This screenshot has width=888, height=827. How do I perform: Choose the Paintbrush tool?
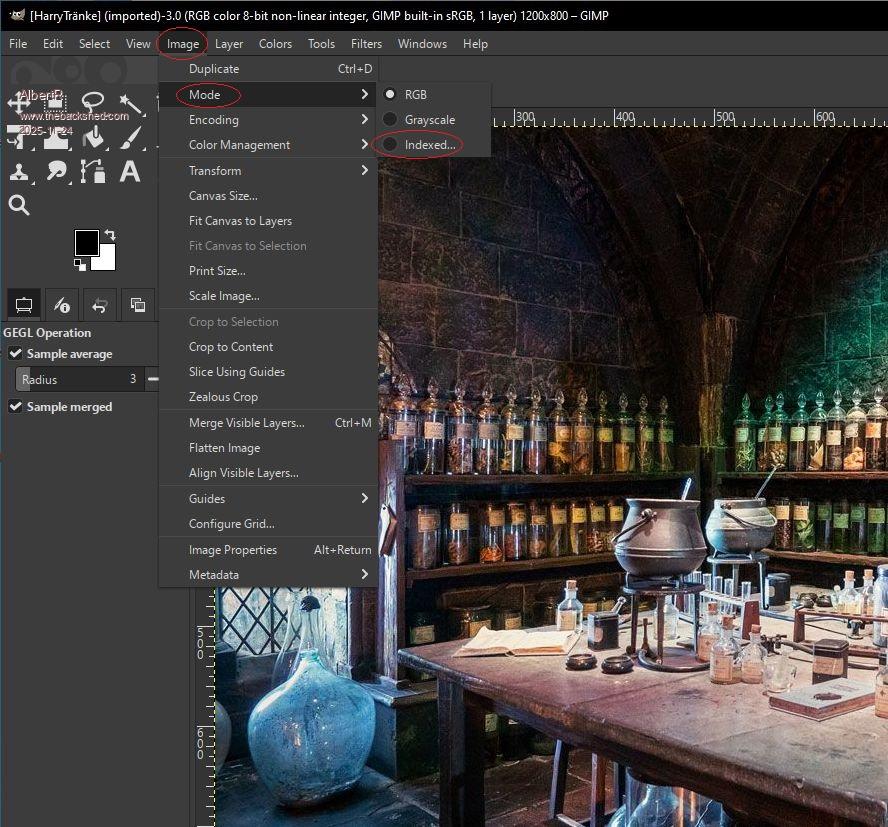click(130, 138)
